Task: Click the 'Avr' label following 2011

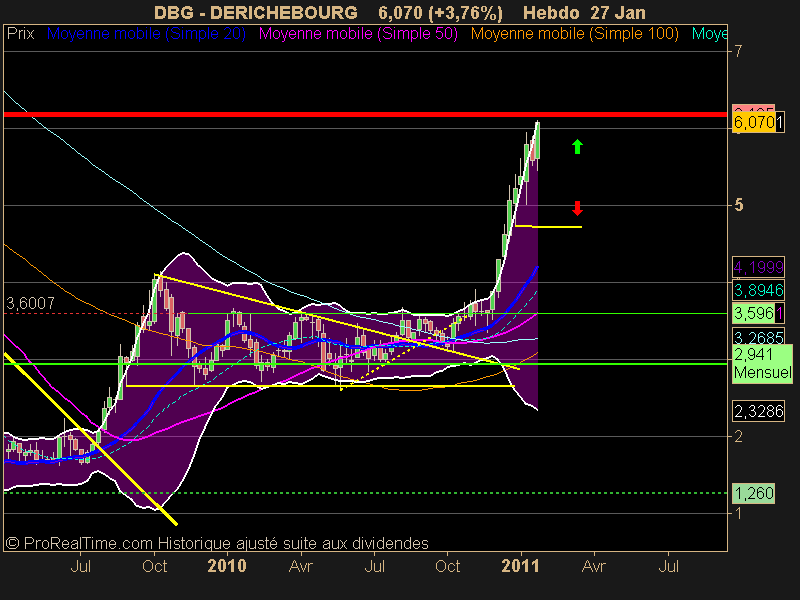Action: click(x=594, y=566)
